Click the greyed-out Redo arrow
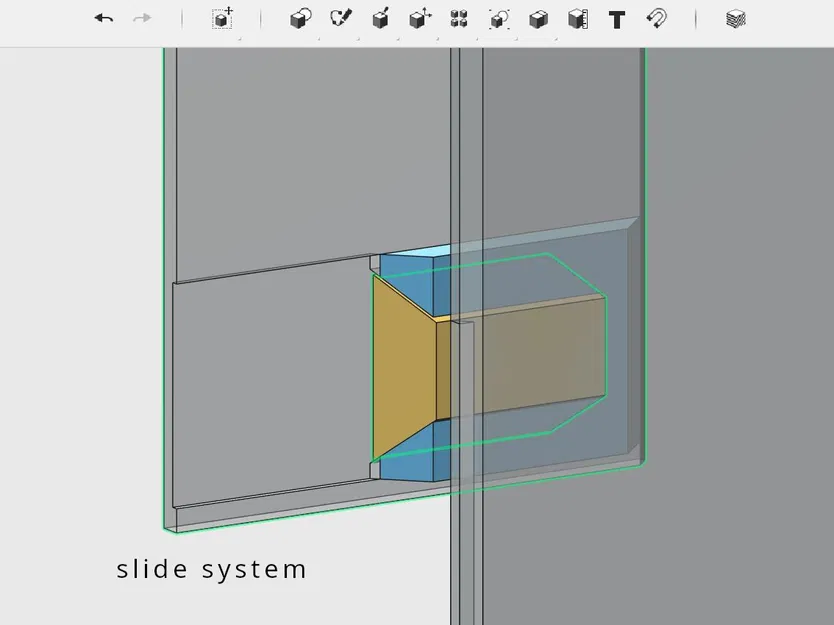The image size is (834, 625). tap(142, 19)
